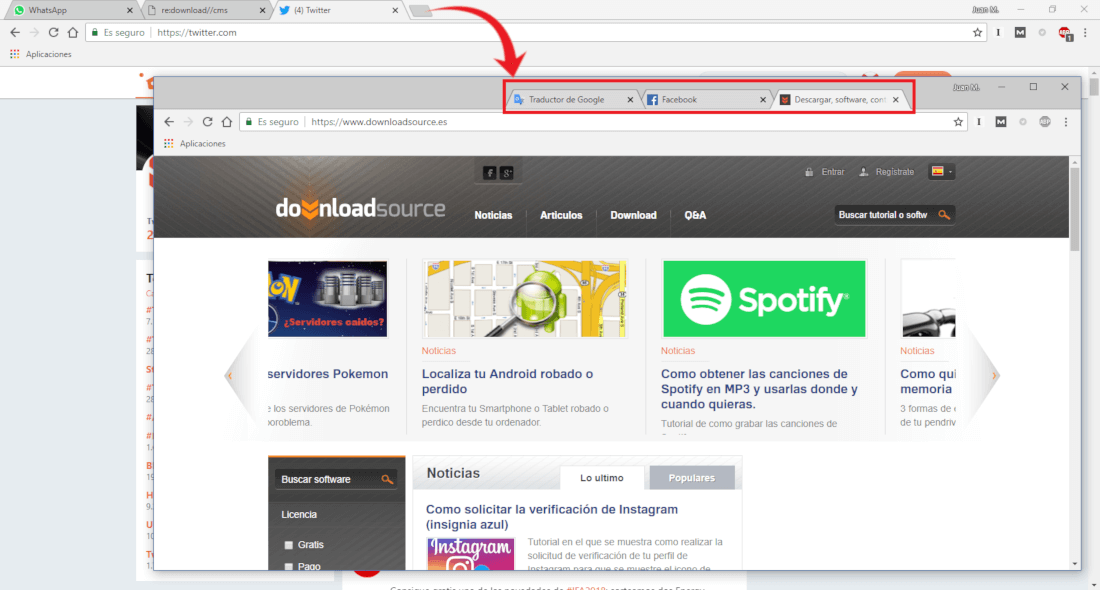Viewport: 1100px width, 590px height.
Task: Select Populares news tab
Action: [692, 478]
